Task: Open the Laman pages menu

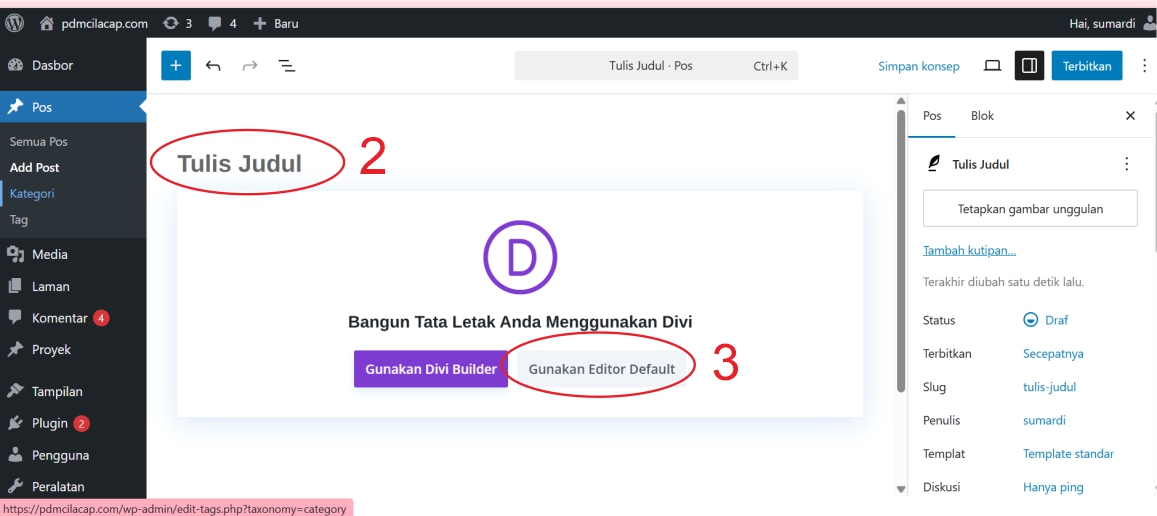Action: point(73,286)
